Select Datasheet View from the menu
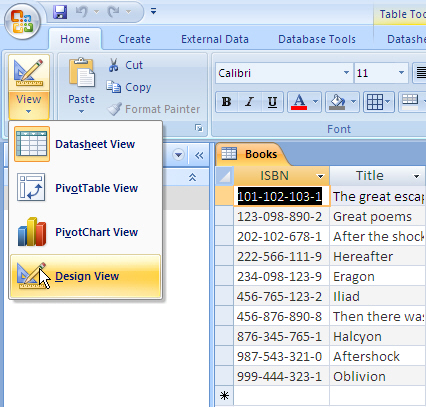 [x=85, y=144]
